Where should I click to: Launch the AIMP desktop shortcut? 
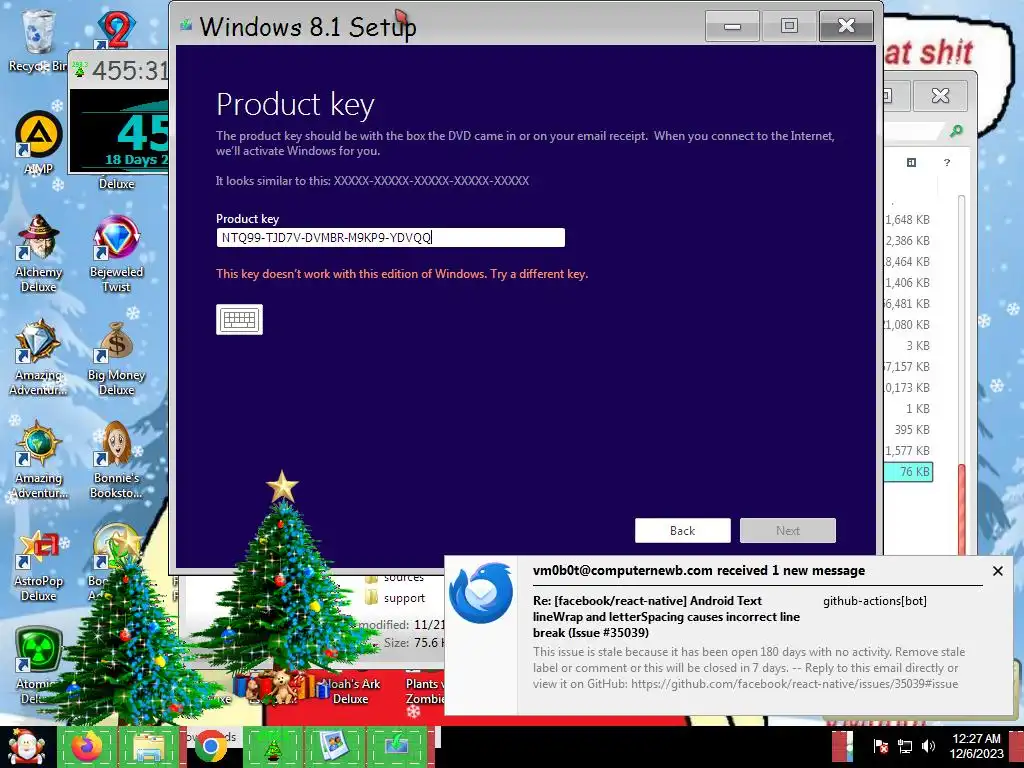(39, 142)
